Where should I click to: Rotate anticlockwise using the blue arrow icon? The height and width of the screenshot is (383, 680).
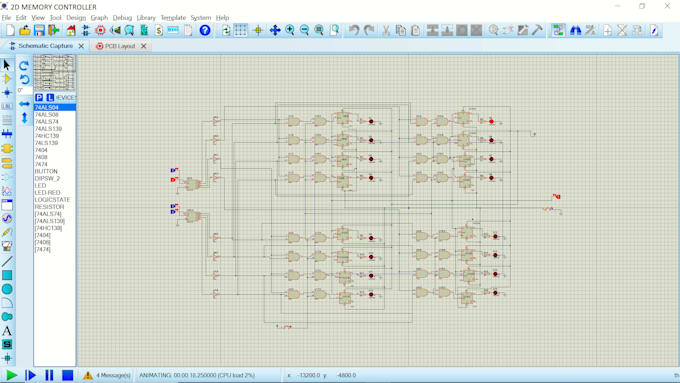point(24,79)
